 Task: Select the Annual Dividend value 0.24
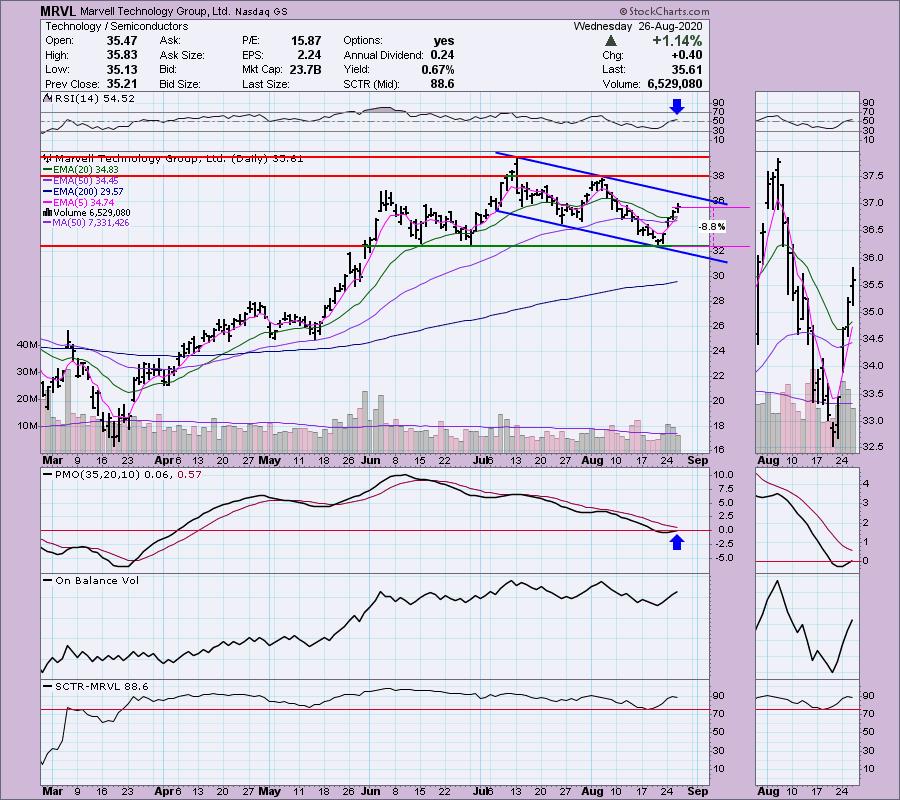(x=442, y=55)
